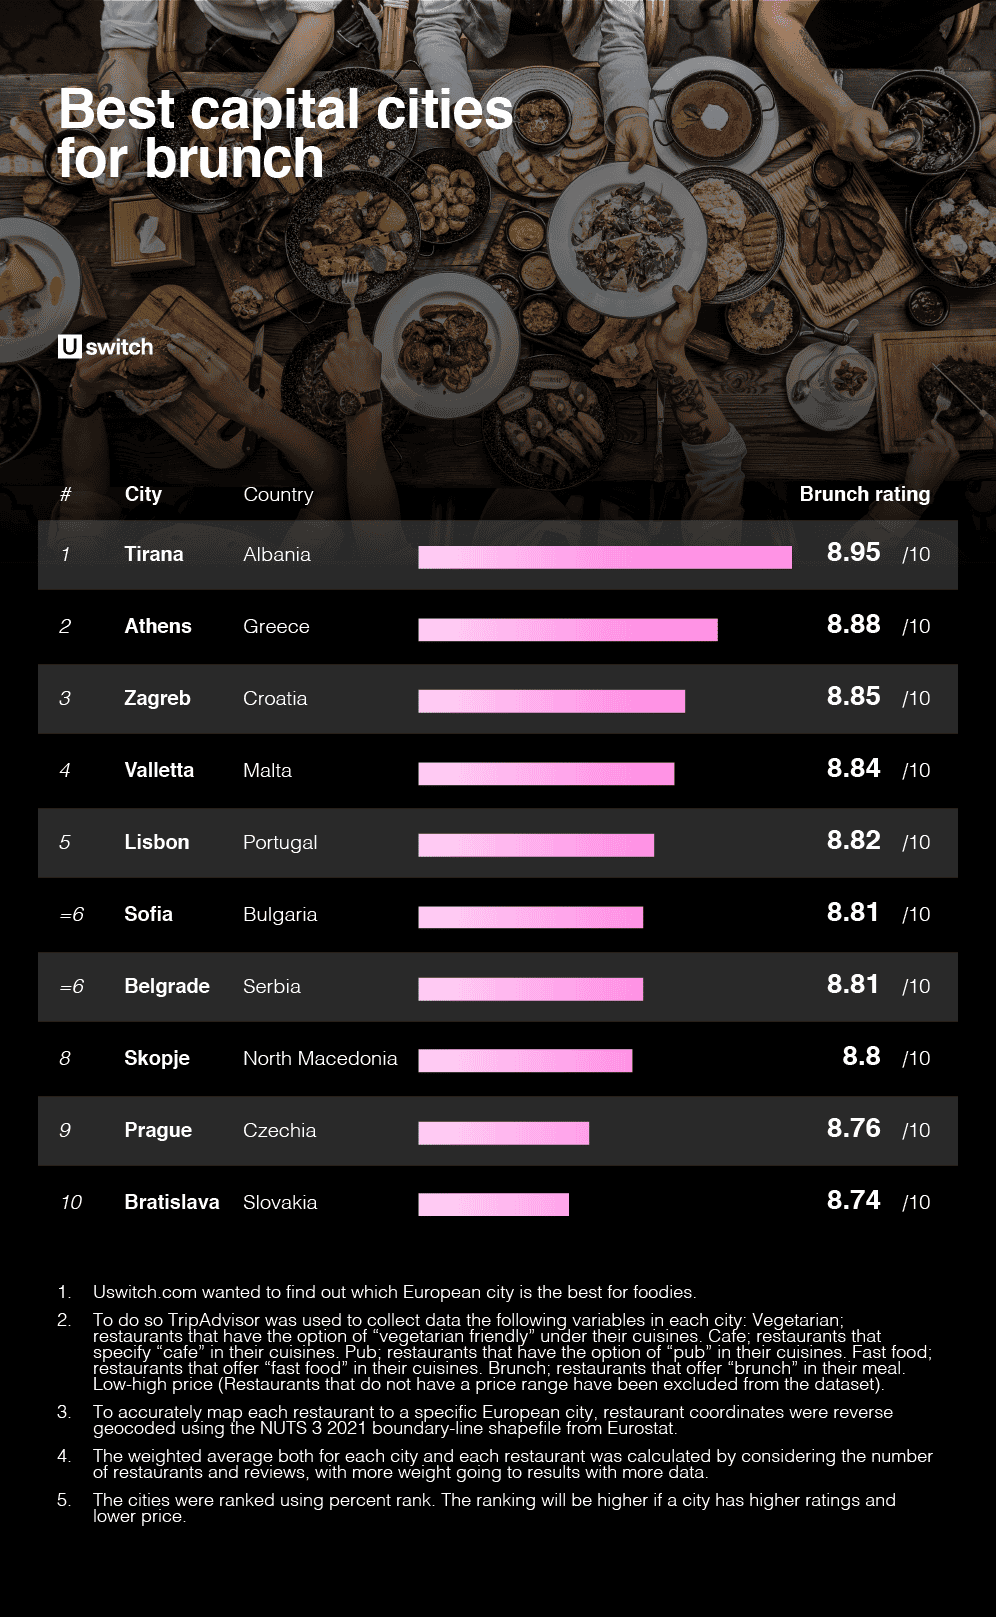The height and width of the screenshot is (1617, 996).
Task: Click North Macedonia country label
Action: (x=320, y=1058)
